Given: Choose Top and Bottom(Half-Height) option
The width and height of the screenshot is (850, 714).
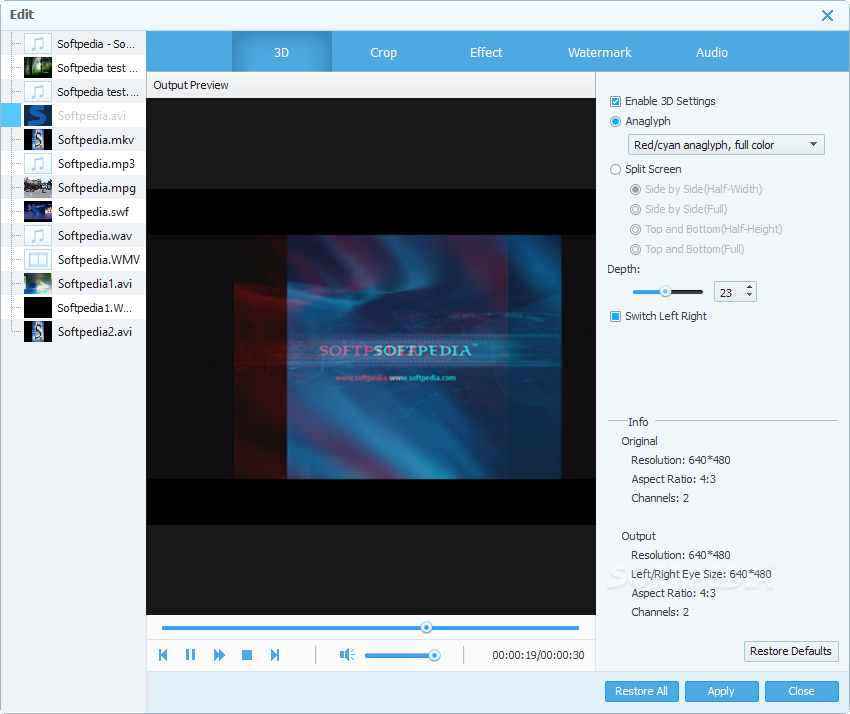Looking at the screenshot, I should click(x=635, y=229).
